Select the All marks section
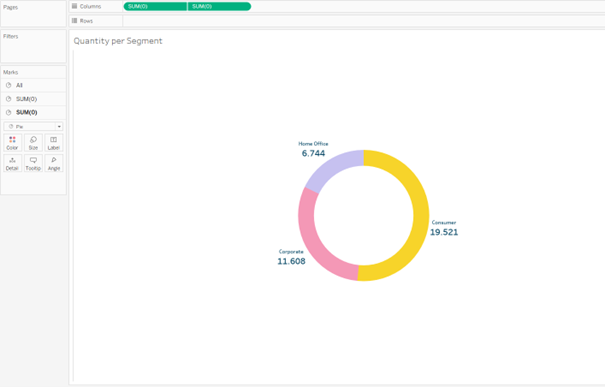Image resolution: width=605 pixels, height=387 pixels. 33,85
